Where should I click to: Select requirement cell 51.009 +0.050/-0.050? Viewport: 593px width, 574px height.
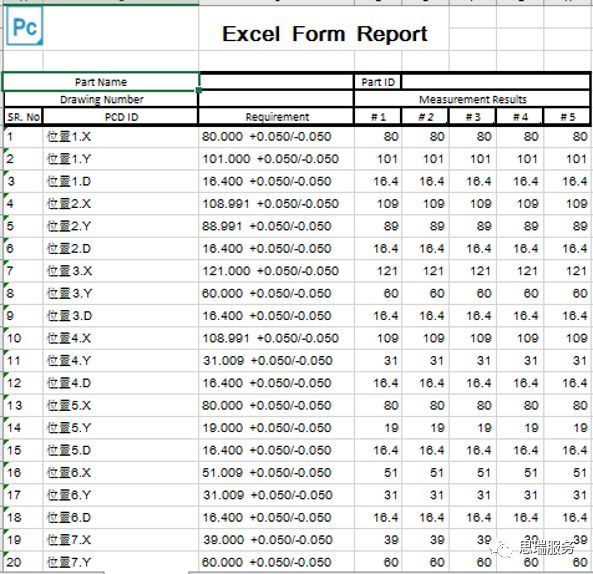coord(276,472)
